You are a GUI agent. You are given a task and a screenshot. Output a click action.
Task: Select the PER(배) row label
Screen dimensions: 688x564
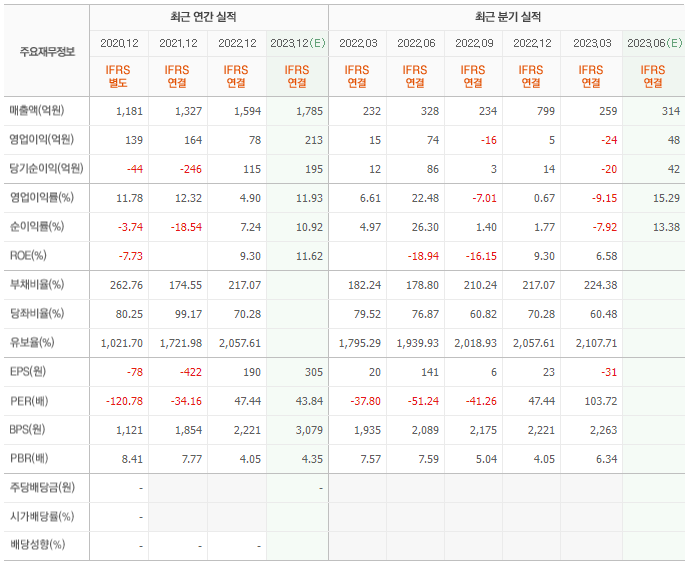tap(29, 401)
